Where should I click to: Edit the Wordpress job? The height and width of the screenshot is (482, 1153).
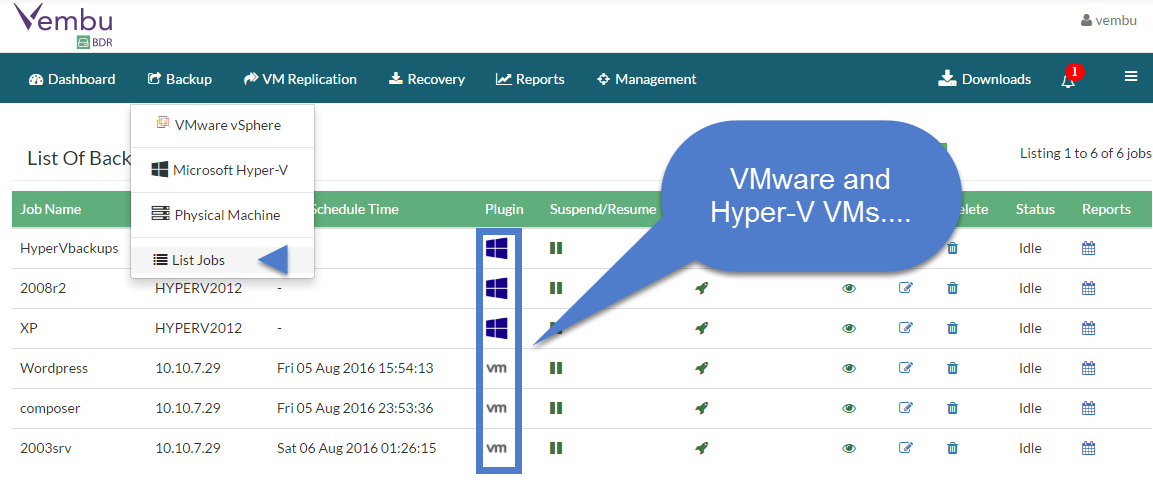pos(906,367)
